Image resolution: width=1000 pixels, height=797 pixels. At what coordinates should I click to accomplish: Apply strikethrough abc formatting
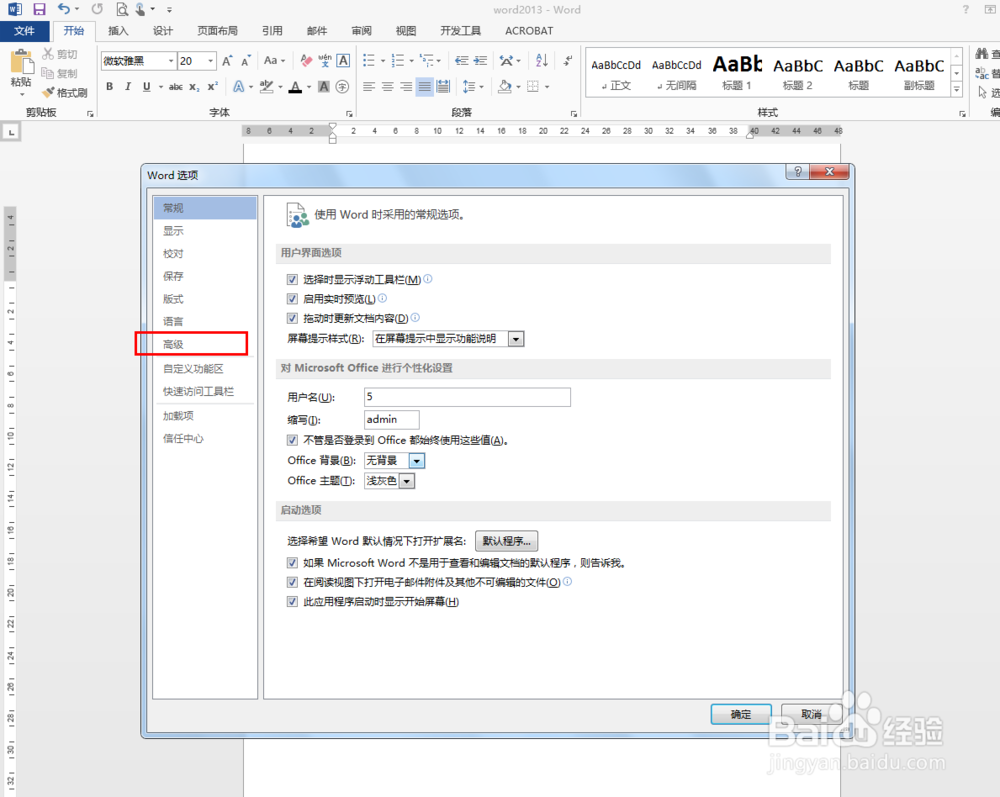(x=176, y=87)
